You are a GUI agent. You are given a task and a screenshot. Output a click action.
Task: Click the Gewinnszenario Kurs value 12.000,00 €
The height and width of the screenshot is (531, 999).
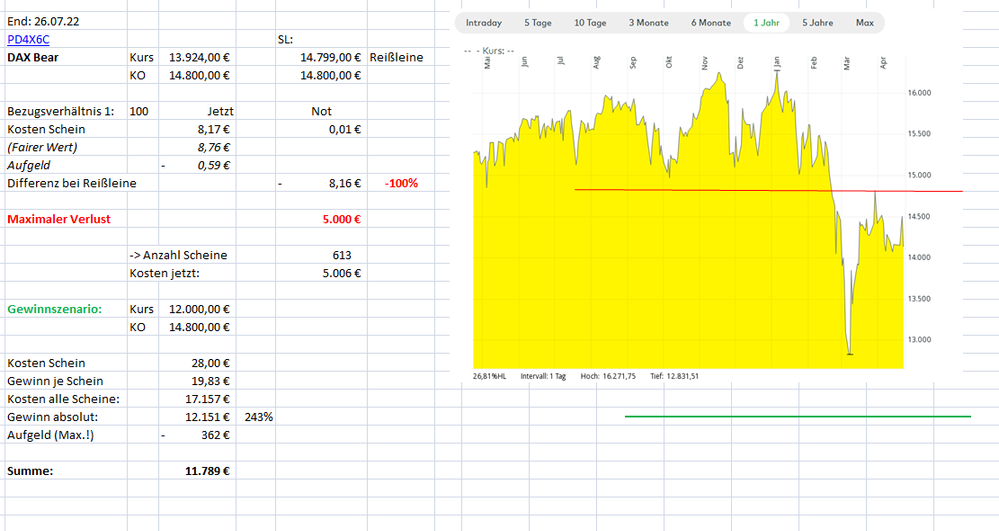[x=200, y=309]
